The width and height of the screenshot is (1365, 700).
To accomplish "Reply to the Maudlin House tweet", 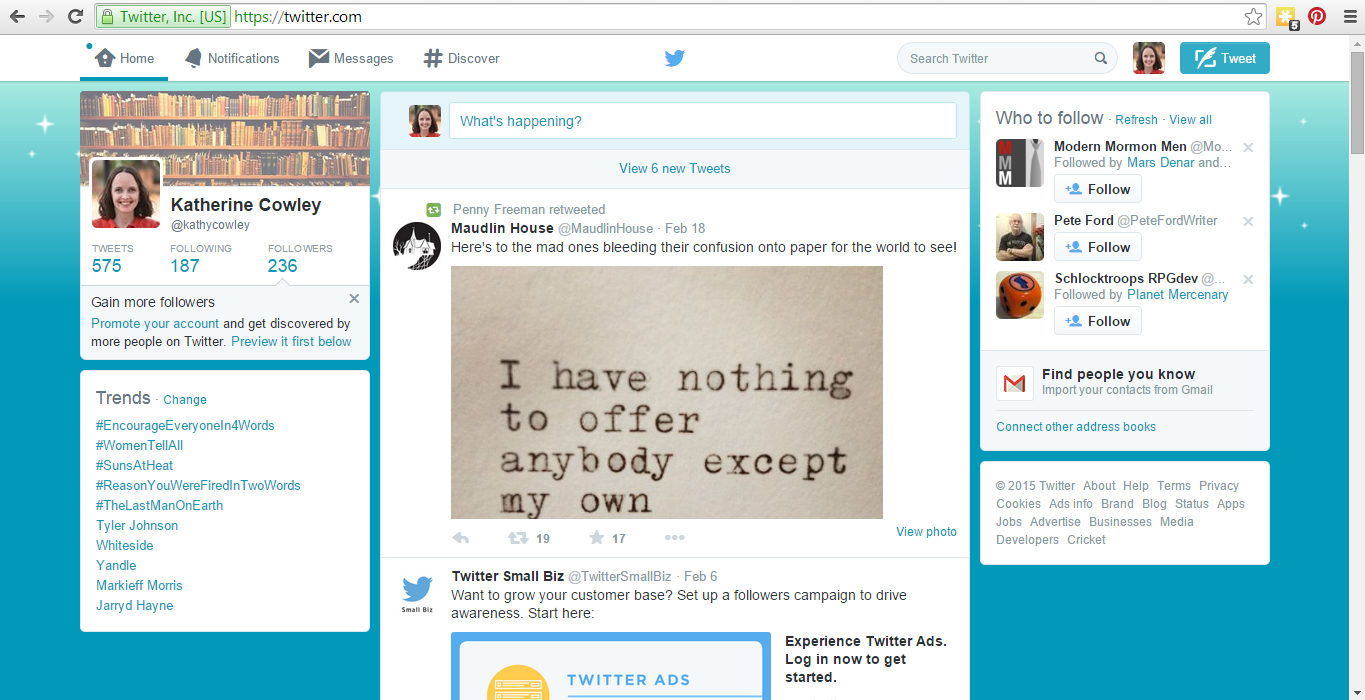I will [461, 538].
